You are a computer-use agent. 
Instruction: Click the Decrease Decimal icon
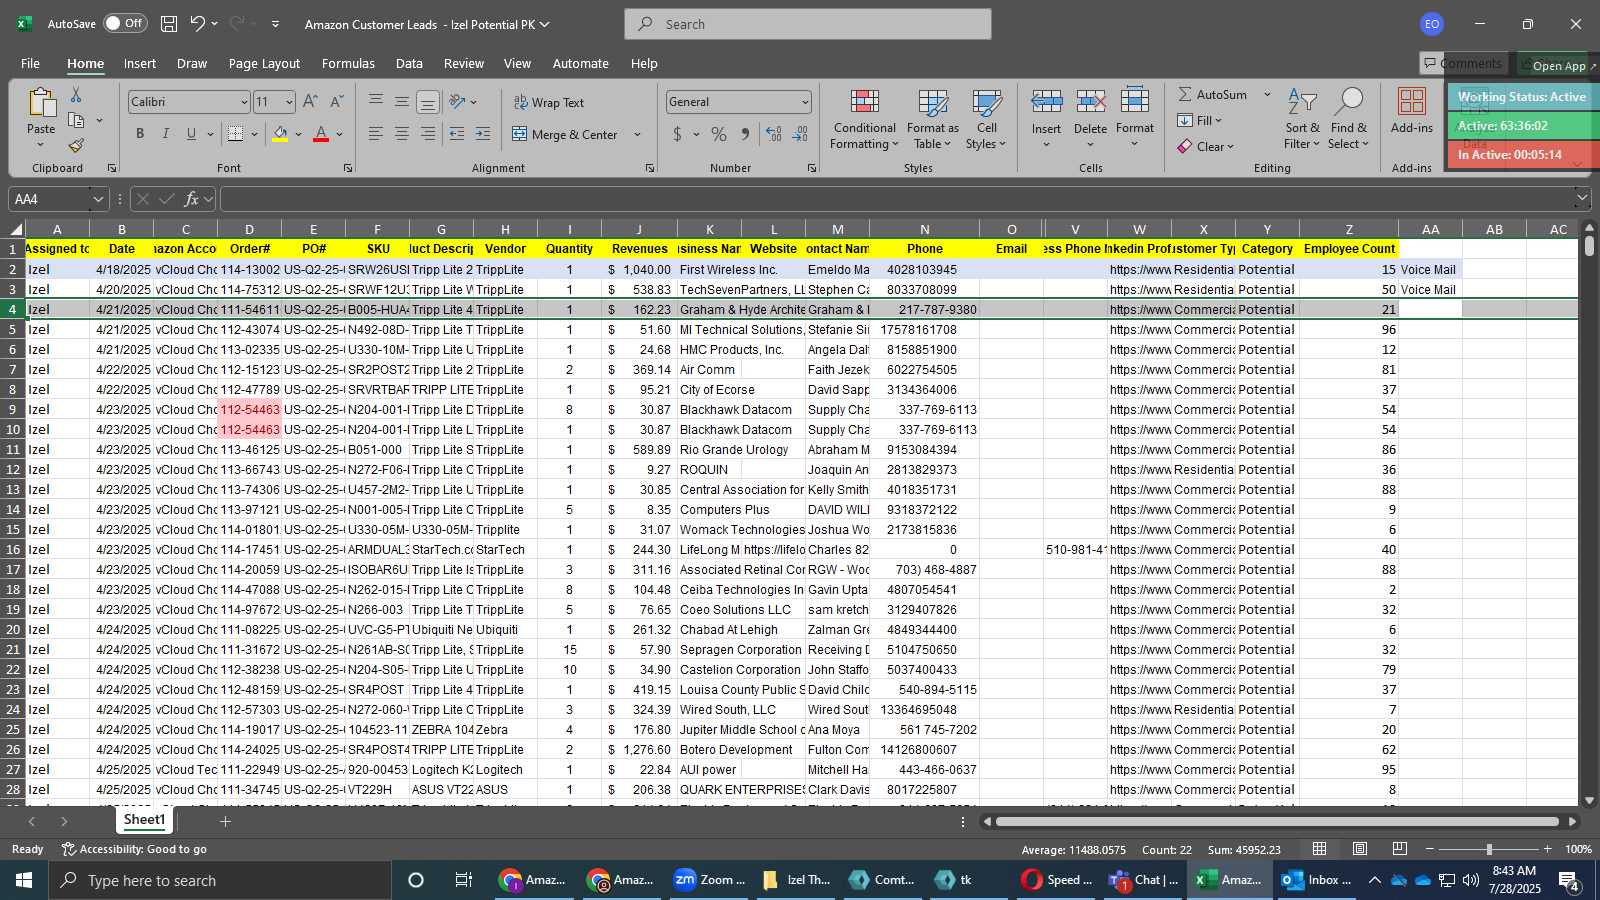click(800, 134)
